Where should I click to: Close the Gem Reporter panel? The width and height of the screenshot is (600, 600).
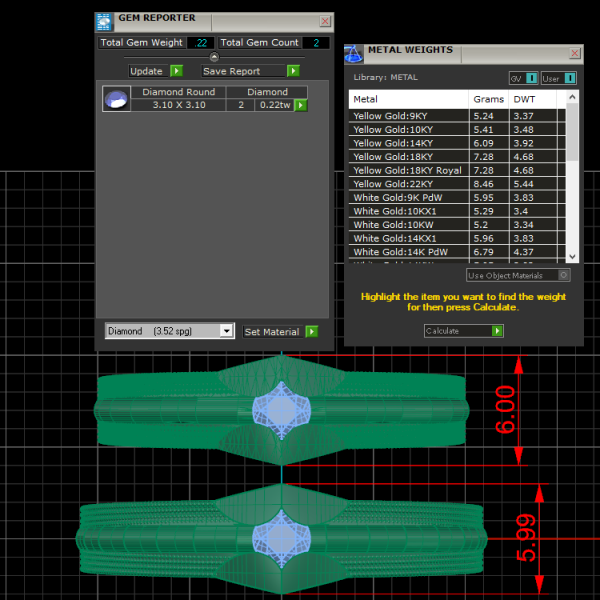tap(325, 21)
